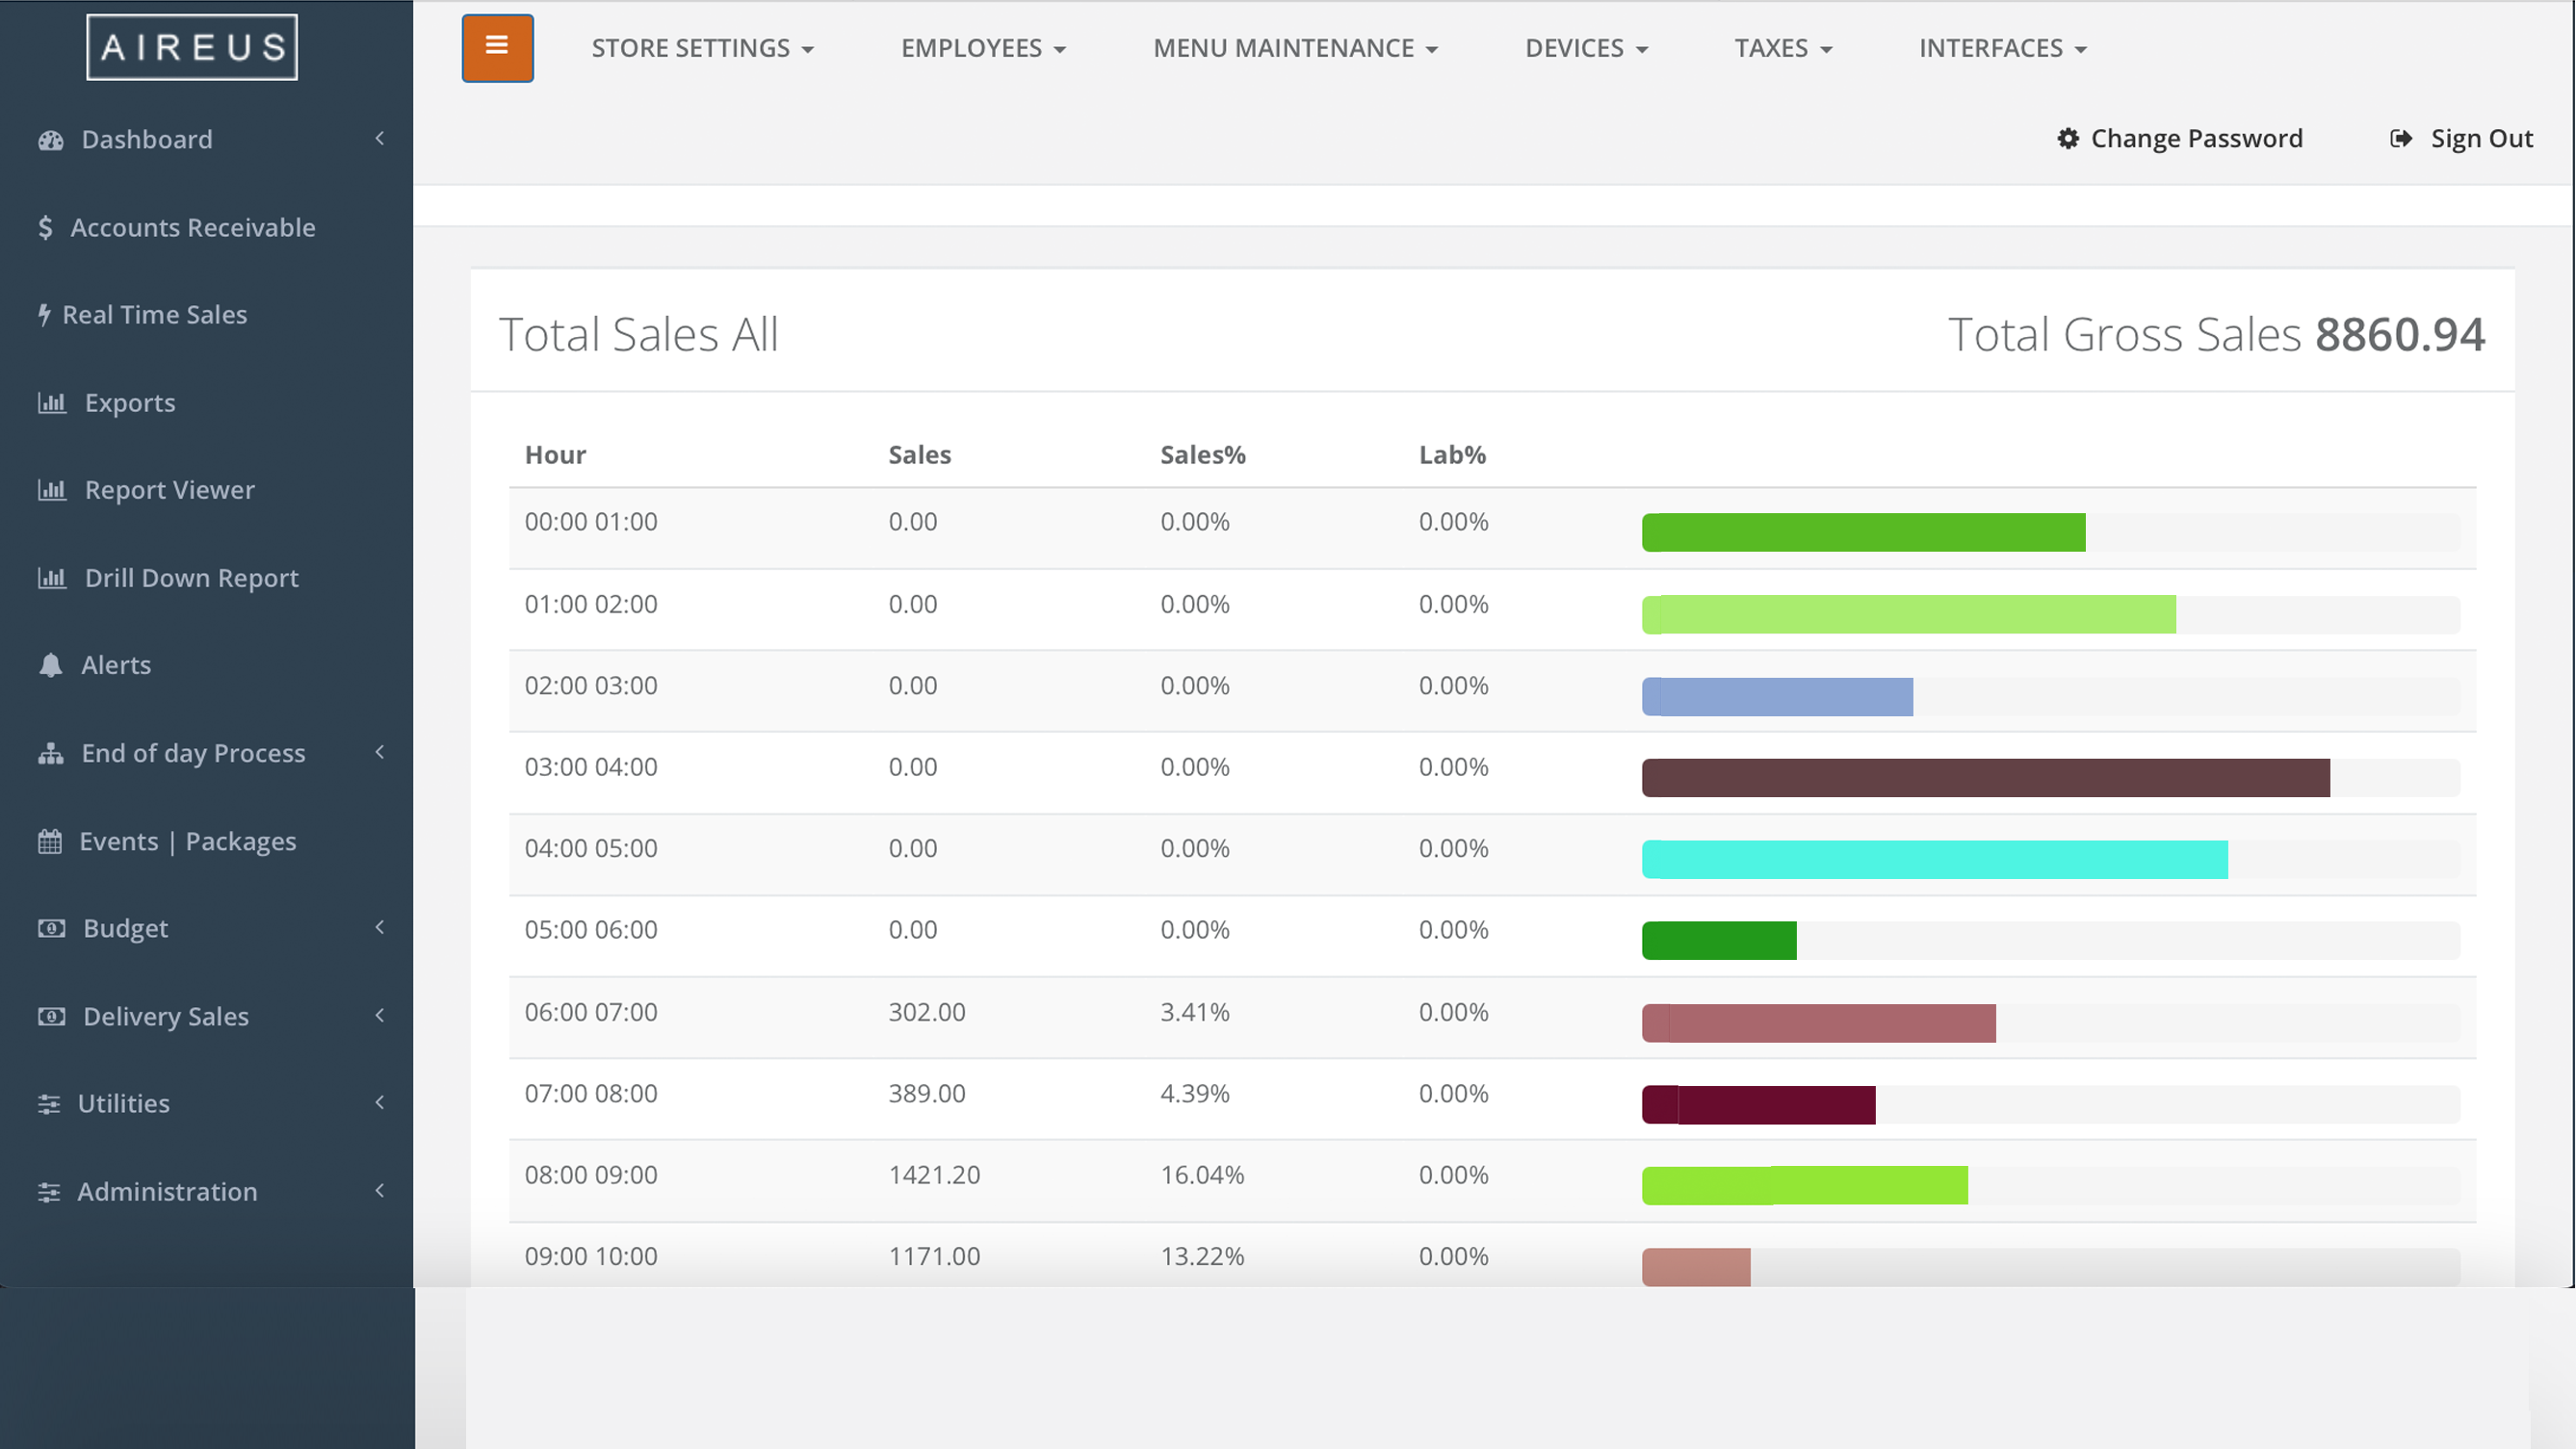Screen dimensions: 2576x1449
Task: Open the Drill Down Report link
Action: (x=192, y=578)
